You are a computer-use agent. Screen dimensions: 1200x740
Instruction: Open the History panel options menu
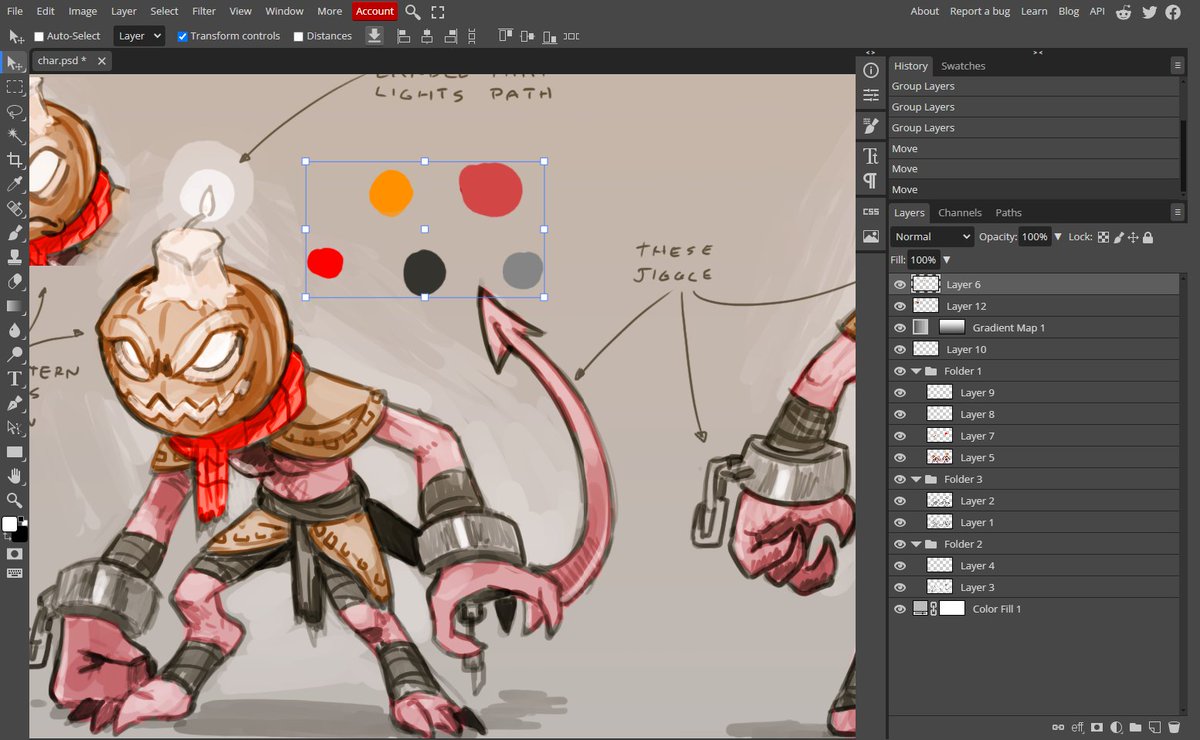pyautogui.click(x=1177, y=66)
